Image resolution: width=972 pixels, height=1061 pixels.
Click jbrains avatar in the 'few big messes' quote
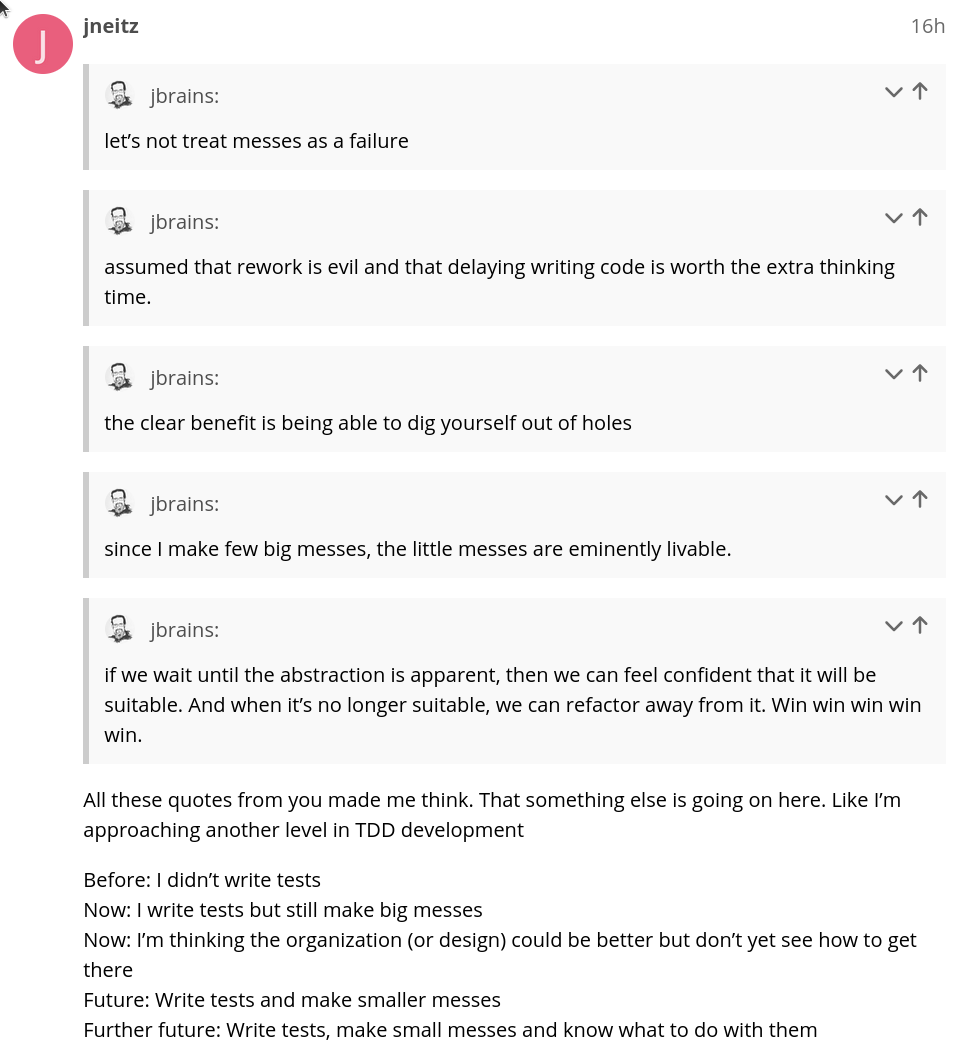120,503
